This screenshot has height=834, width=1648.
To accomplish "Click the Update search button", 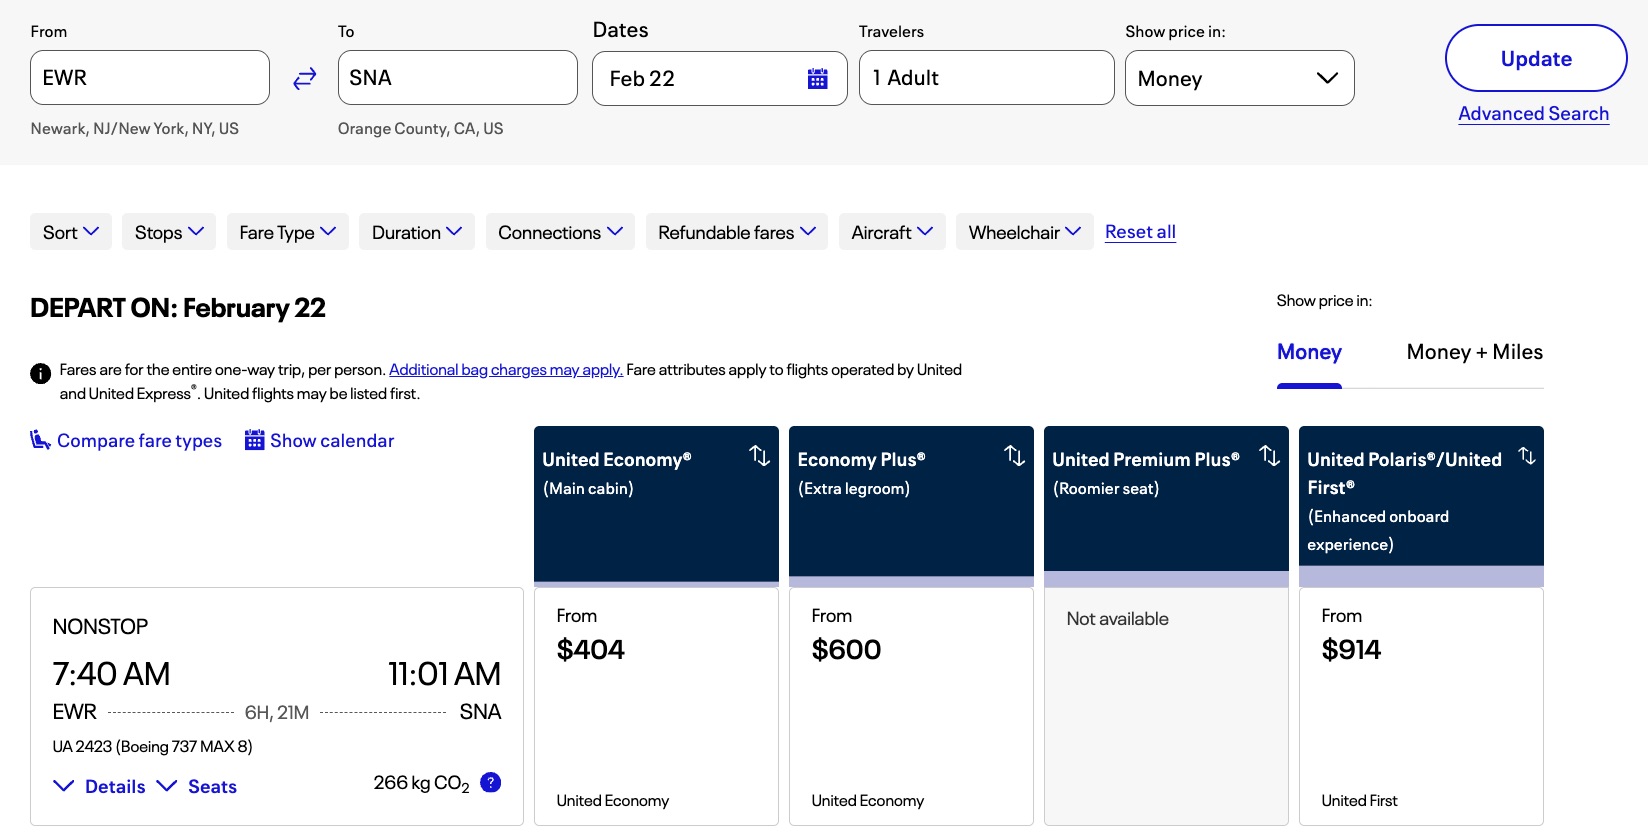I will (1536, 58).
